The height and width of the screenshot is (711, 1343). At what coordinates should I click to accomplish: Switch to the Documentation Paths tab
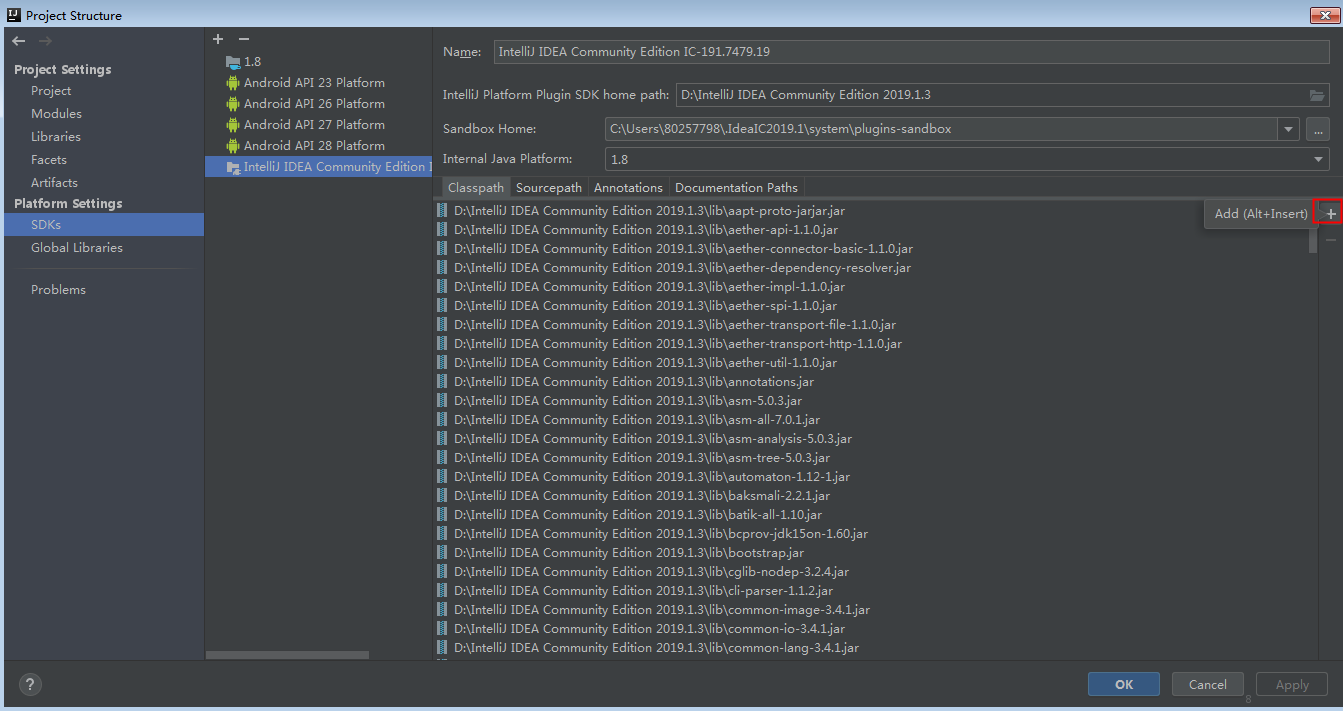736,187
